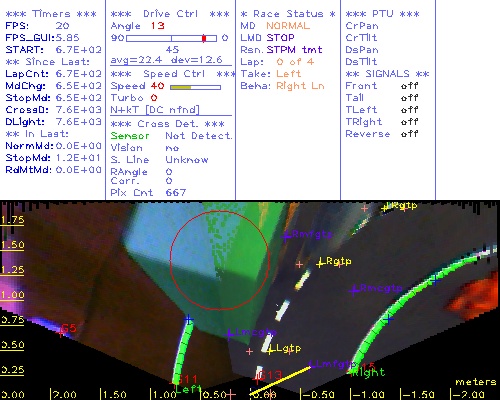This screenshot has width=500, height=400.
Task: Click the red marker on the Angle bar
Action: tap(204, 38)
